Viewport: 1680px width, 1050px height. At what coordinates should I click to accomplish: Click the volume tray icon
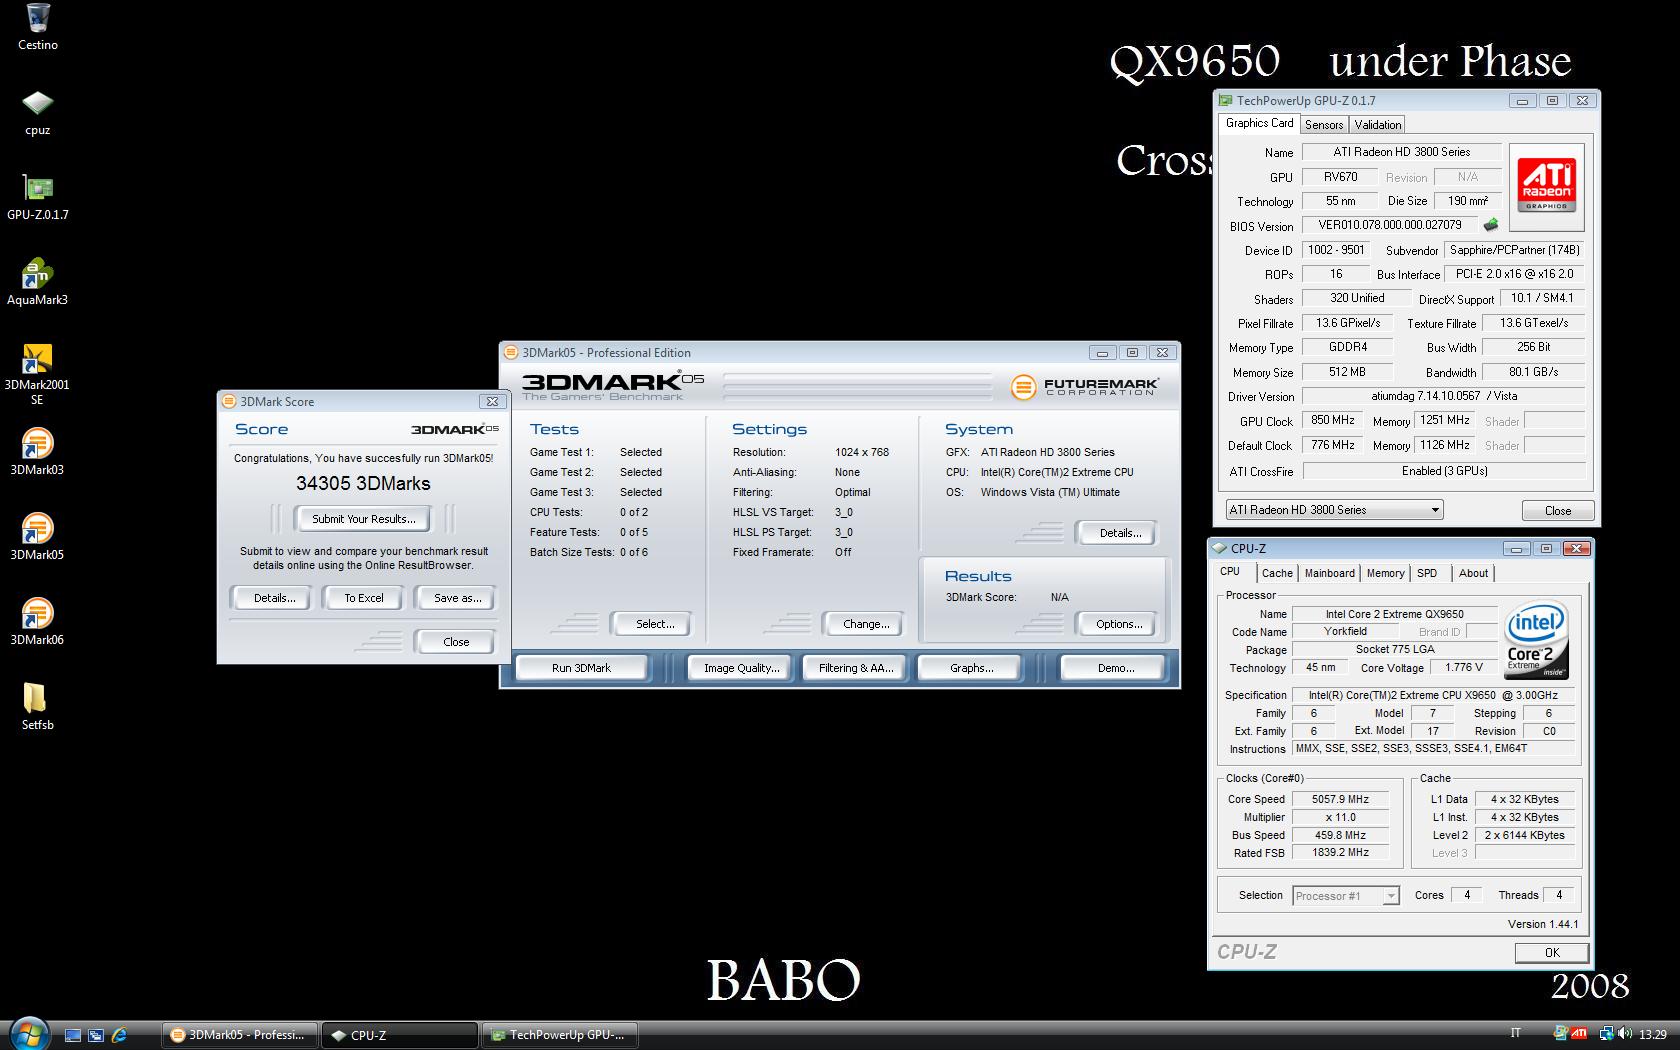1623,1034
